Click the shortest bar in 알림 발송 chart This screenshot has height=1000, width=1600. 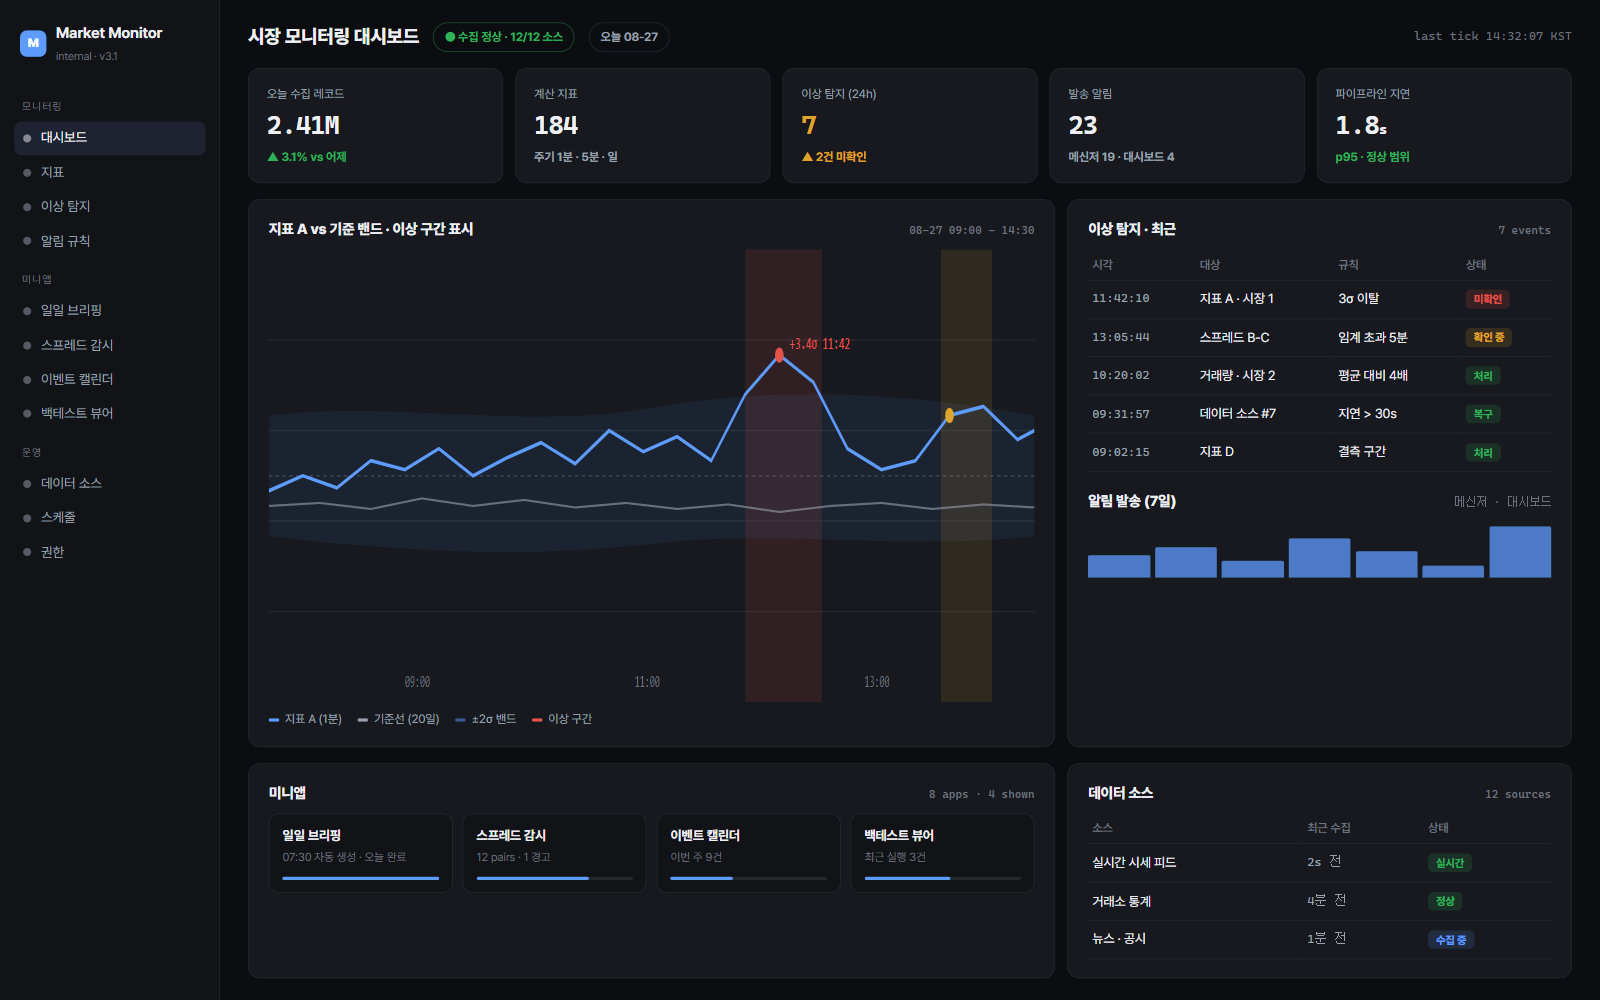click(1453, 572)
